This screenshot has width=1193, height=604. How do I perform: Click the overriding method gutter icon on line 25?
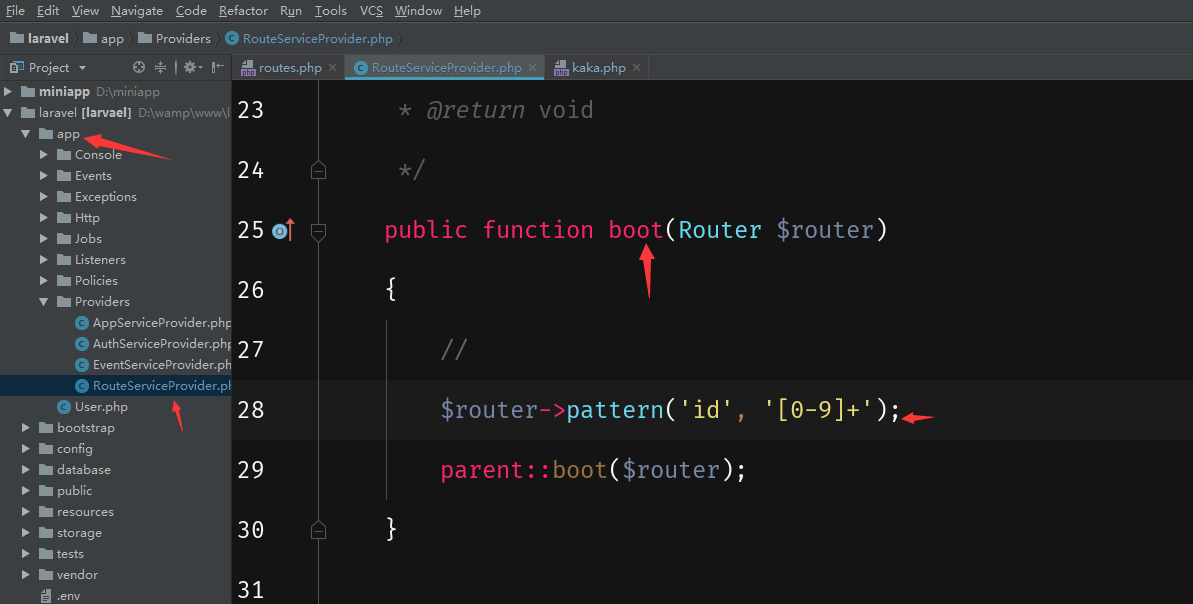(x=283, y=230)
